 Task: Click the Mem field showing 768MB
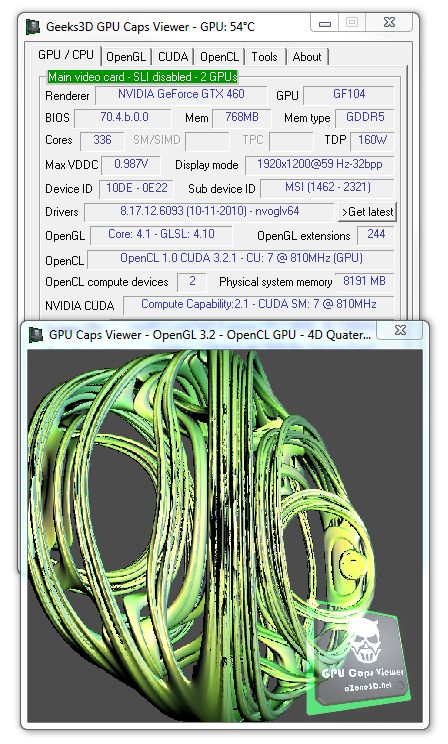tap(242, 117)
